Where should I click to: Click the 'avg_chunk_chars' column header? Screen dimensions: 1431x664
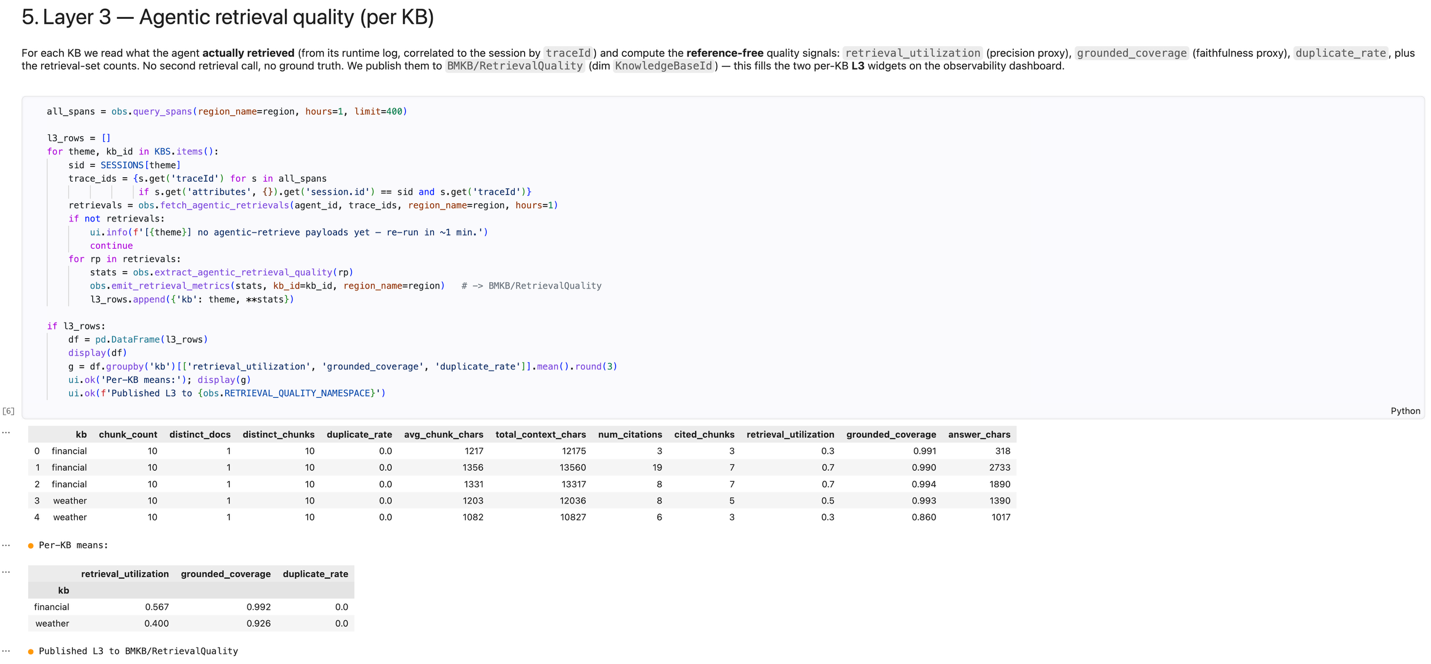coord(444,434)
